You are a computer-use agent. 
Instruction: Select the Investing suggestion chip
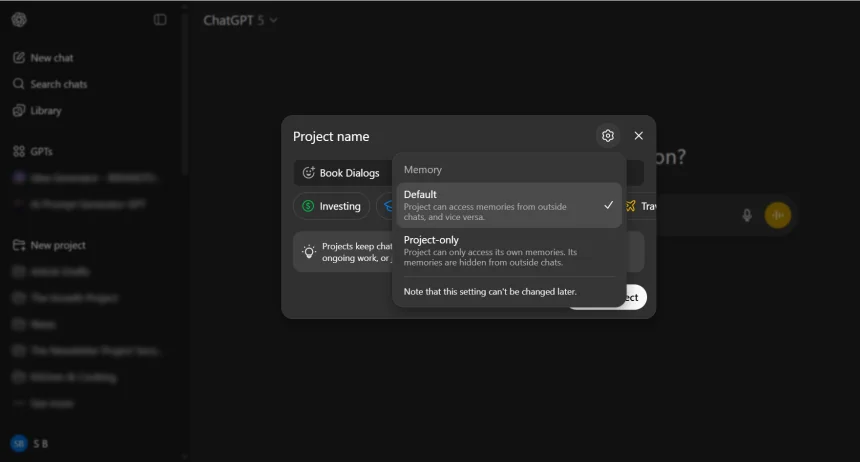pyautogui.click(x=331, y=206)
